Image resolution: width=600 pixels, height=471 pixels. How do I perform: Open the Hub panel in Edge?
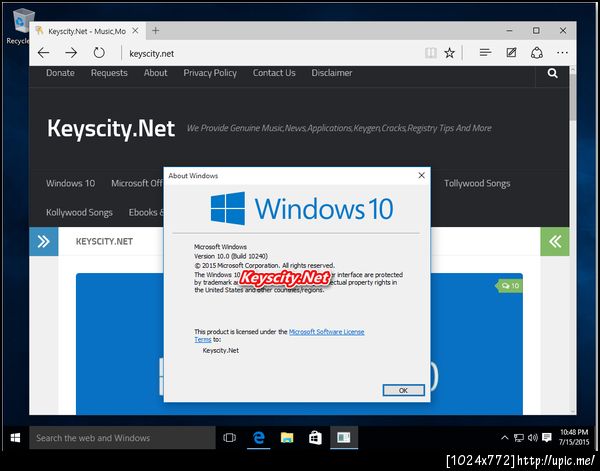(x=485, y=53)
